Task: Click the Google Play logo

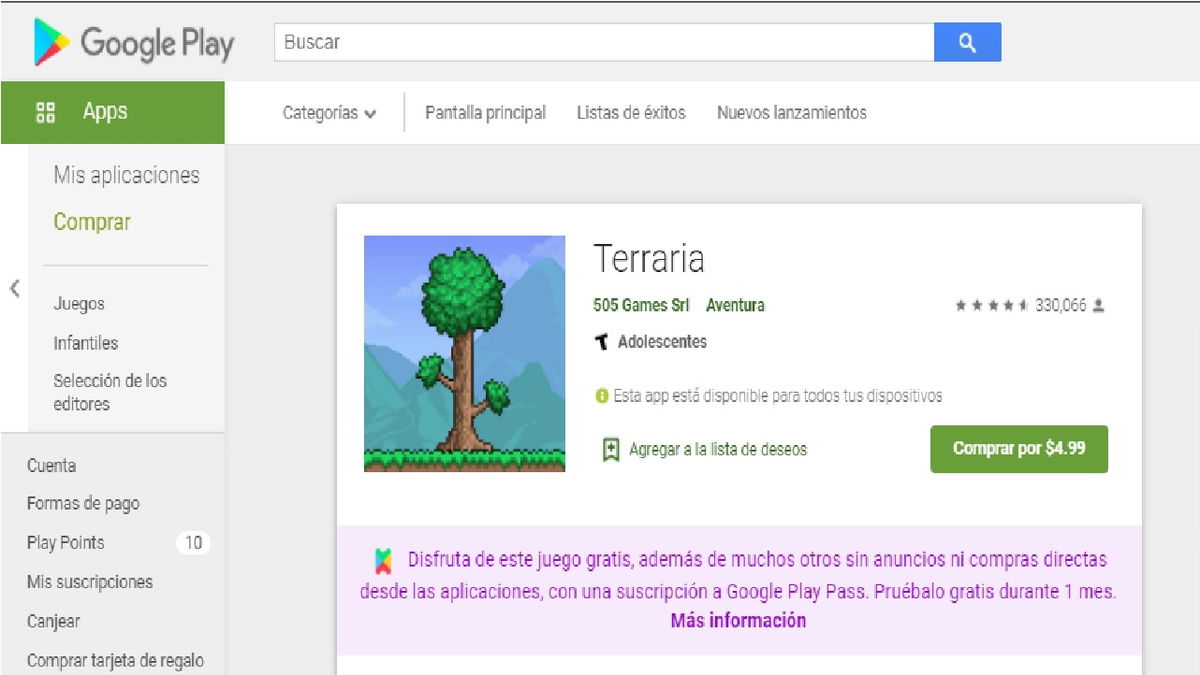Action: (131, 43)
